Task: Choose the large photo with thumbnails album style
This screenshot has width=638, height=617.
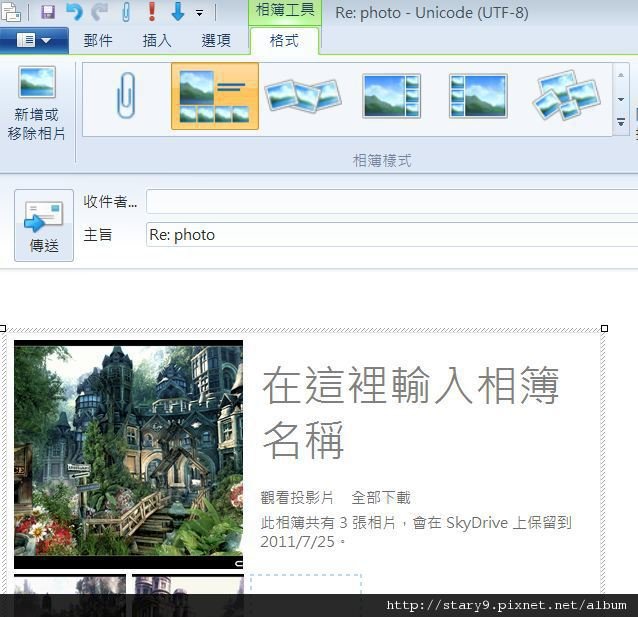Action: [215, 96]
